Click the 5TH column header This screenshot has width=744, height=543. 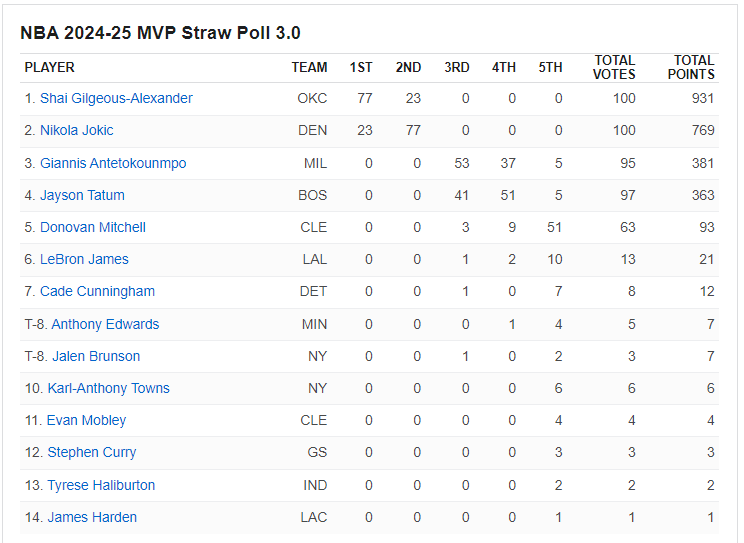coord(550,67)
